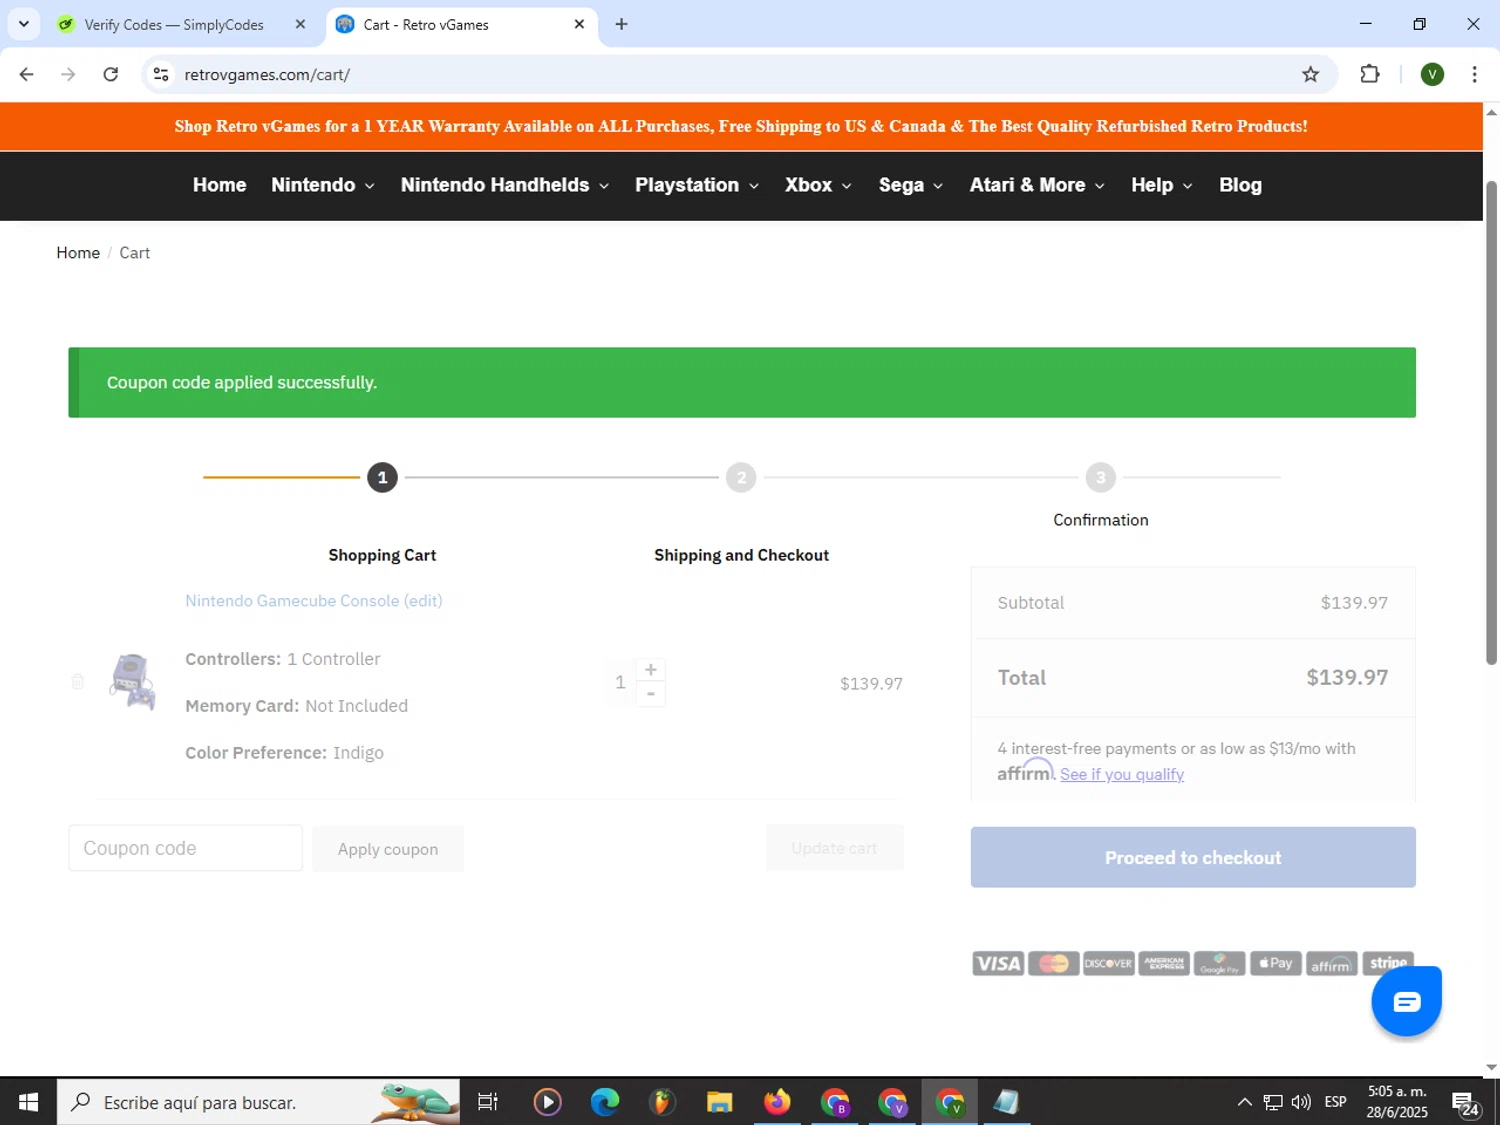Click the Discover payment logo
The width and height of the screenshot is (1500, 1125).
(1109, 964)
